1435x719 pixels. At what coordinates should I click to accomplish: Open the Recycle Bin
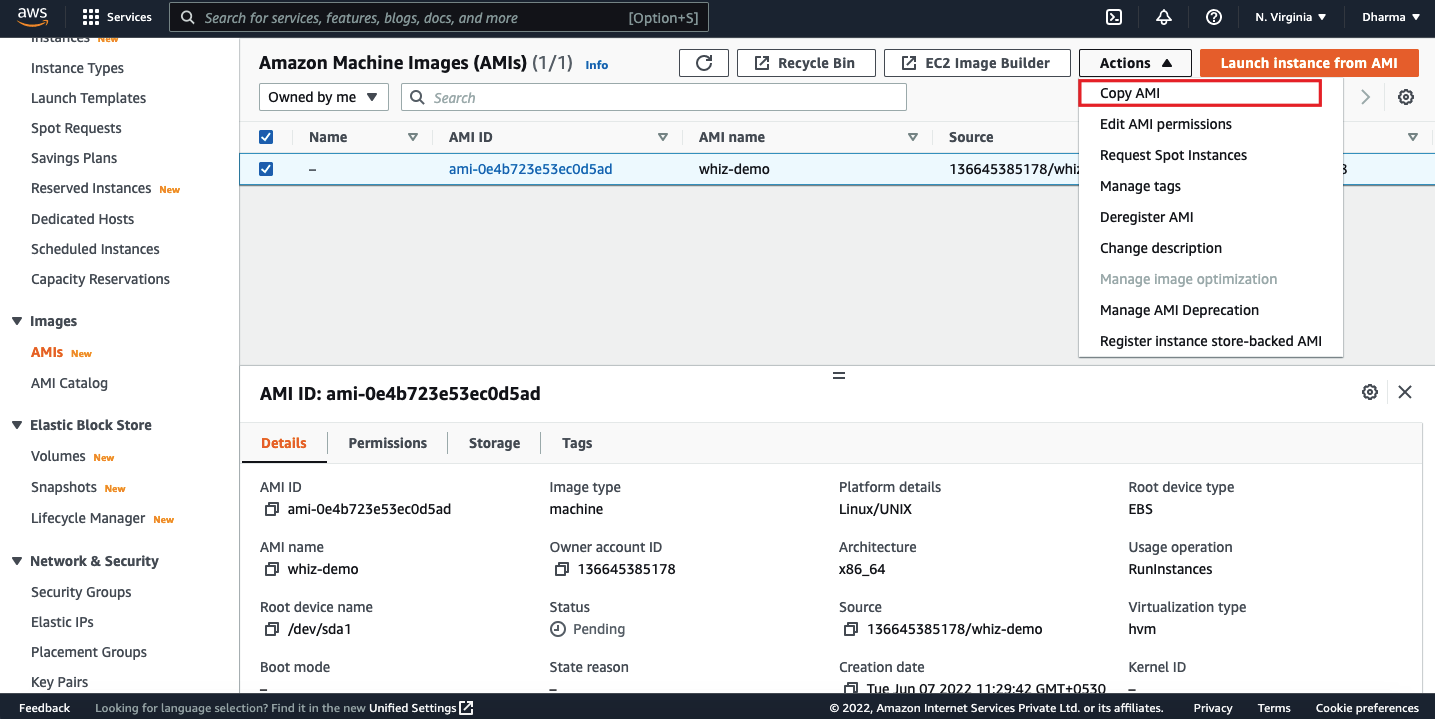point(806,63)
